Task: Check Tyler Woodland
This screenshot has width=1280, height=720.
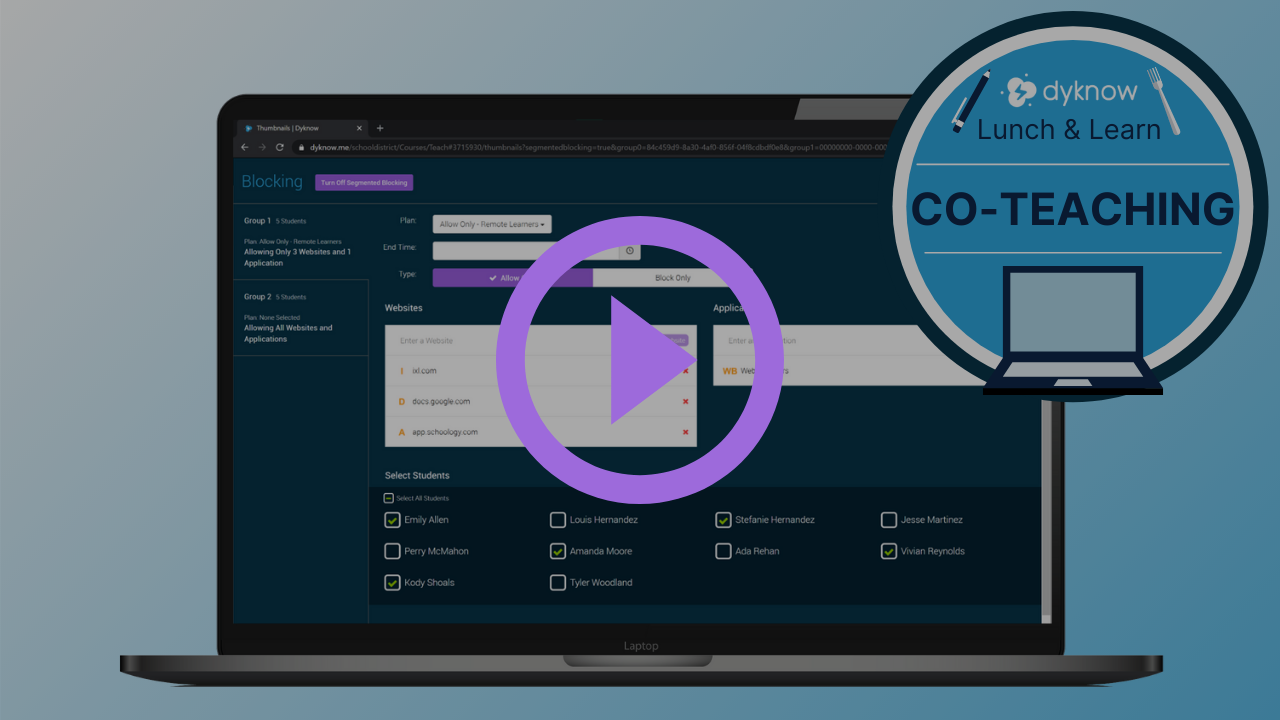Action: click(558, 582)
